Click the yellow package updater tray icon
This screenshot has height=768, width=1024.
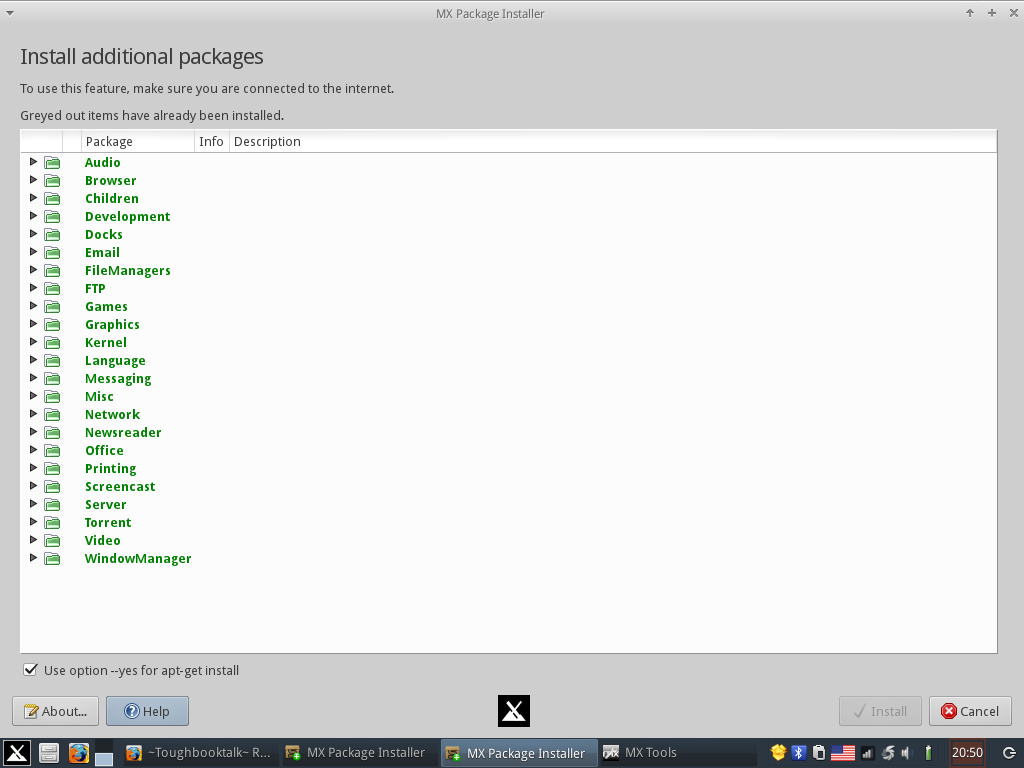click(x=778, y=753)
